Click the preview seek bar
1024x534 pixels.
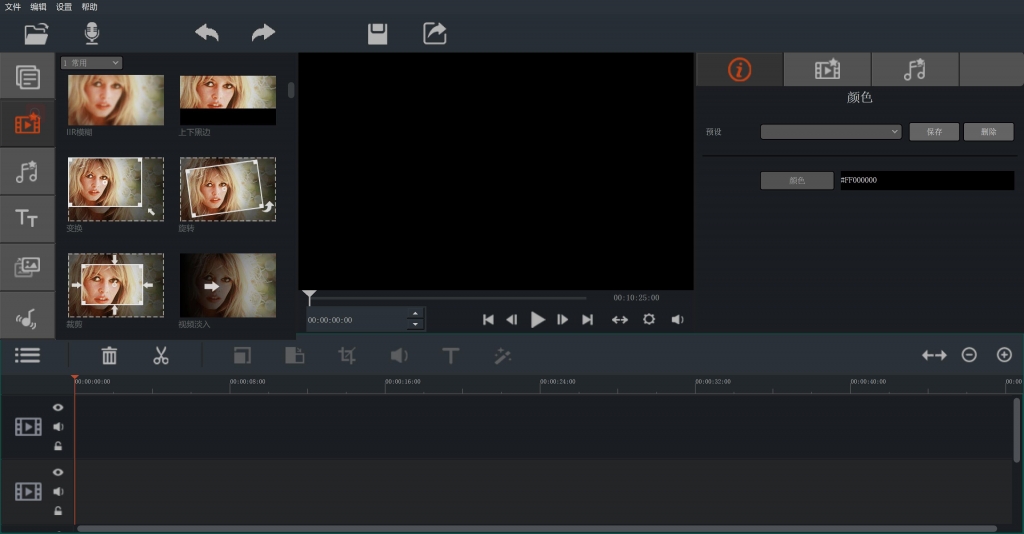click(448, 298)
